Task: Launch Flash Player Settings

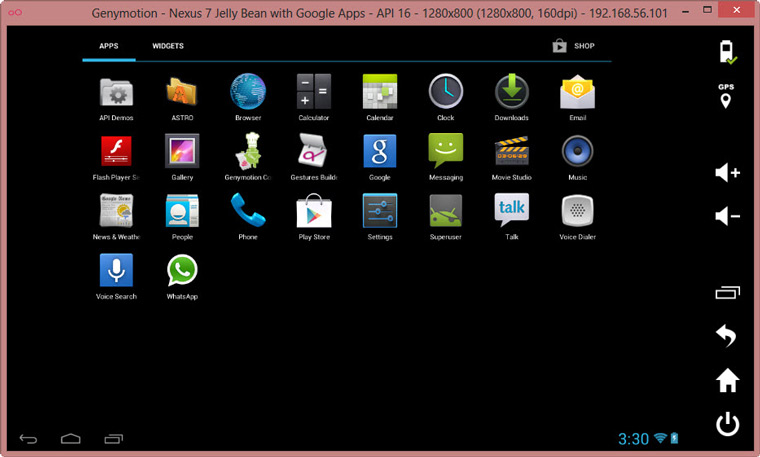Action: (116, 158)
